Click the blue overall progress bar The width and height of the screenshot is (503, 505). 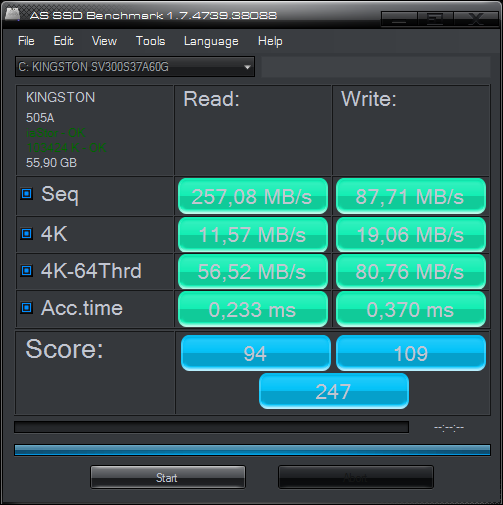tap(252, 450)
